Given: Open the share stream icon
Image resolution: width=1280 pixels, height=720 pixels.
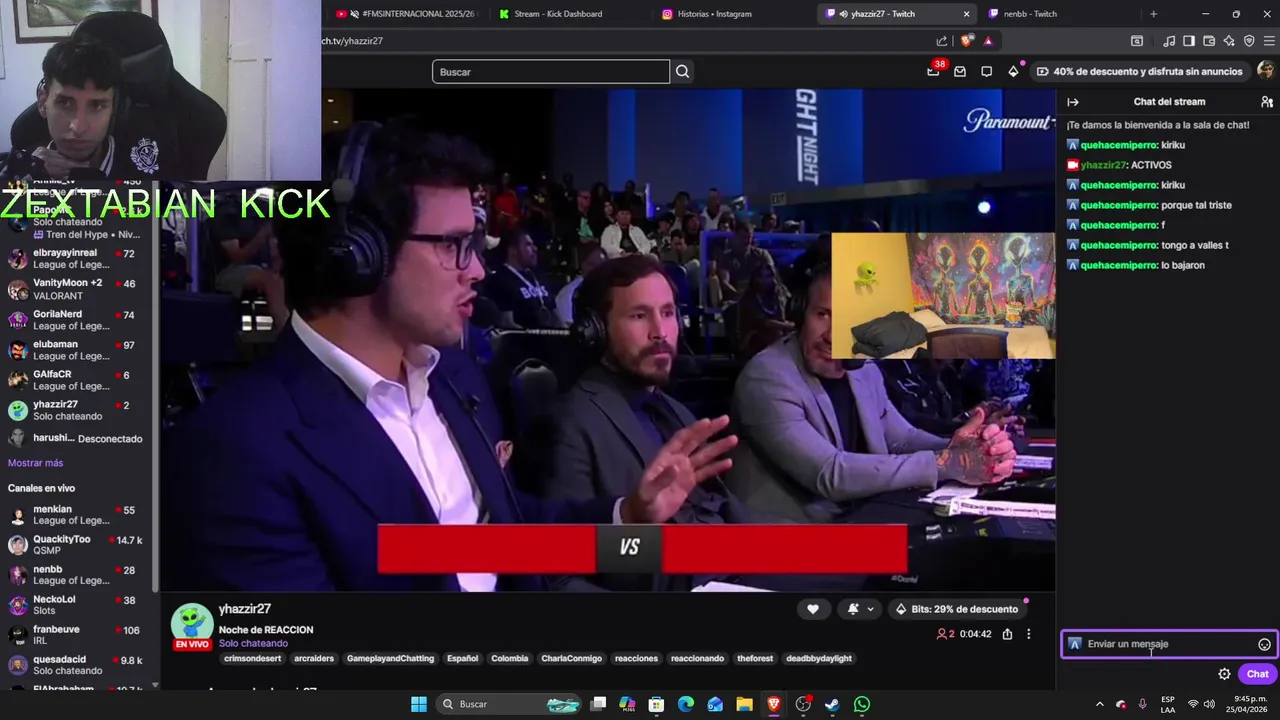Looking at the screenshot, I should click(x=1007, y=634).
